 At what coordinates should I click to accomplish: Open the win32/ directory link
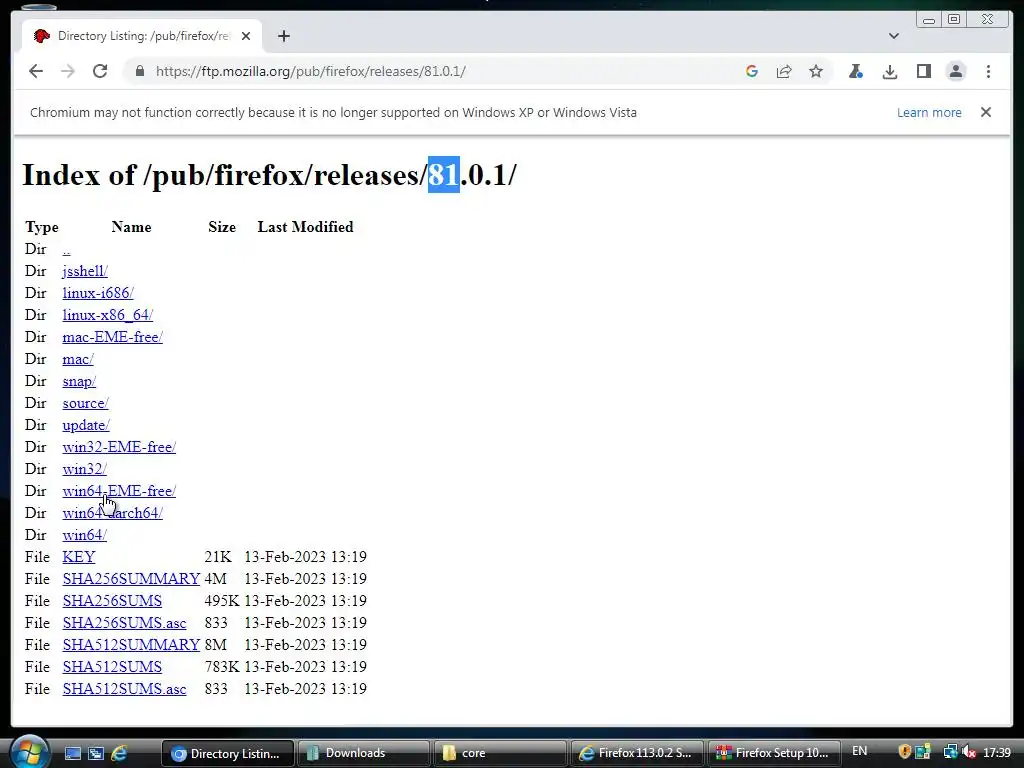pyautogui.click(x=84, y=469)
